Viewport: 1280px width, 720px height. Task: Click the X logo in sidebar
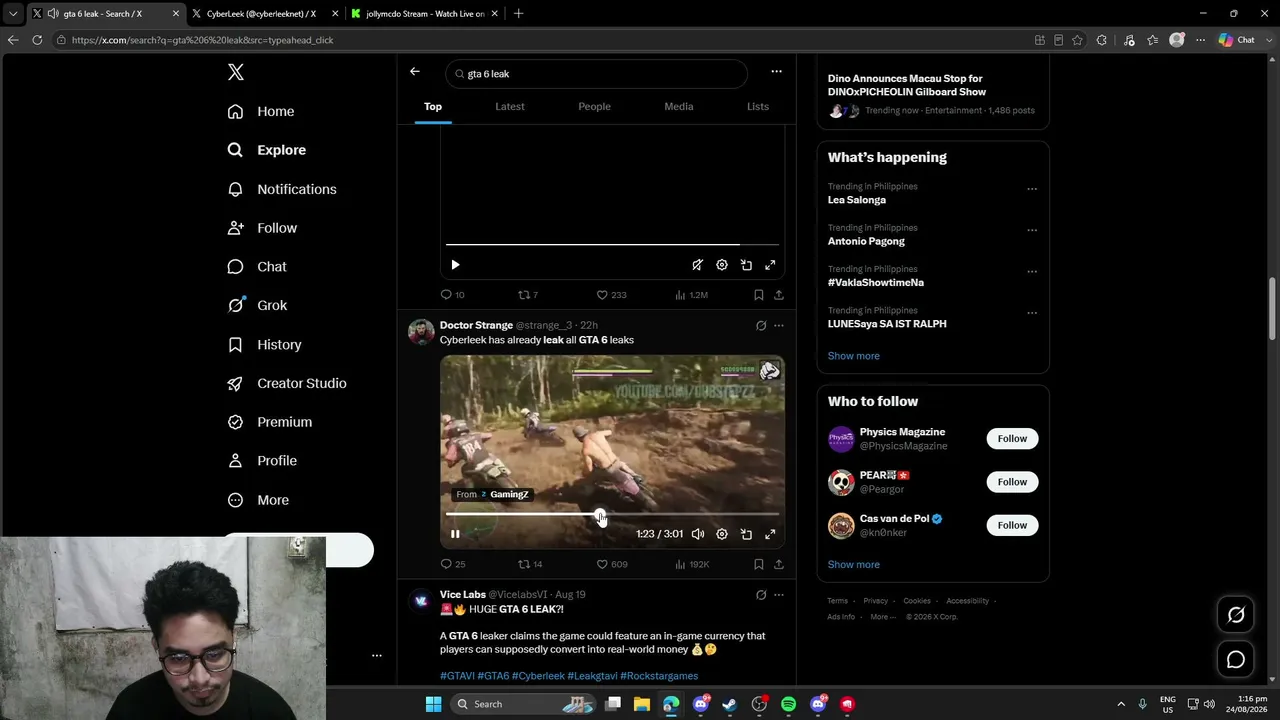click(x=235, y=72)
